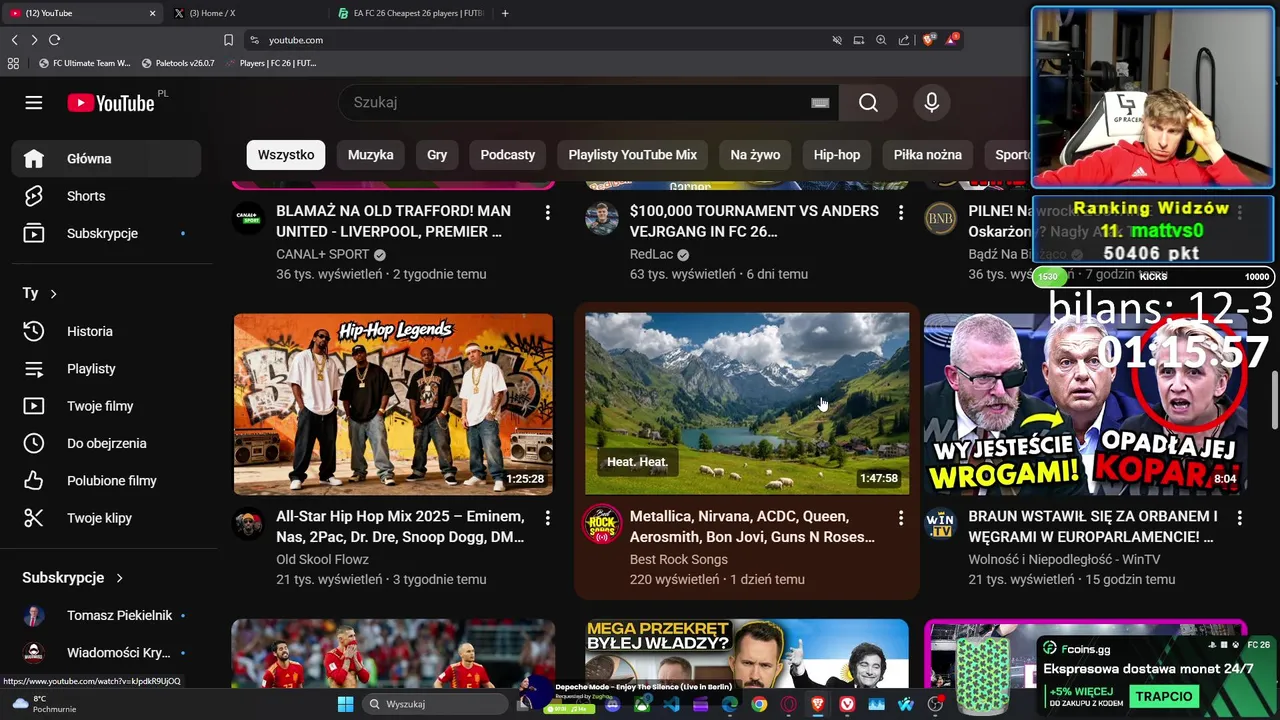This screenshot has height=720, width=1280.
Task: Open Tomasz Piekielnik subscription channel
Action: click(x=107, y=615)
